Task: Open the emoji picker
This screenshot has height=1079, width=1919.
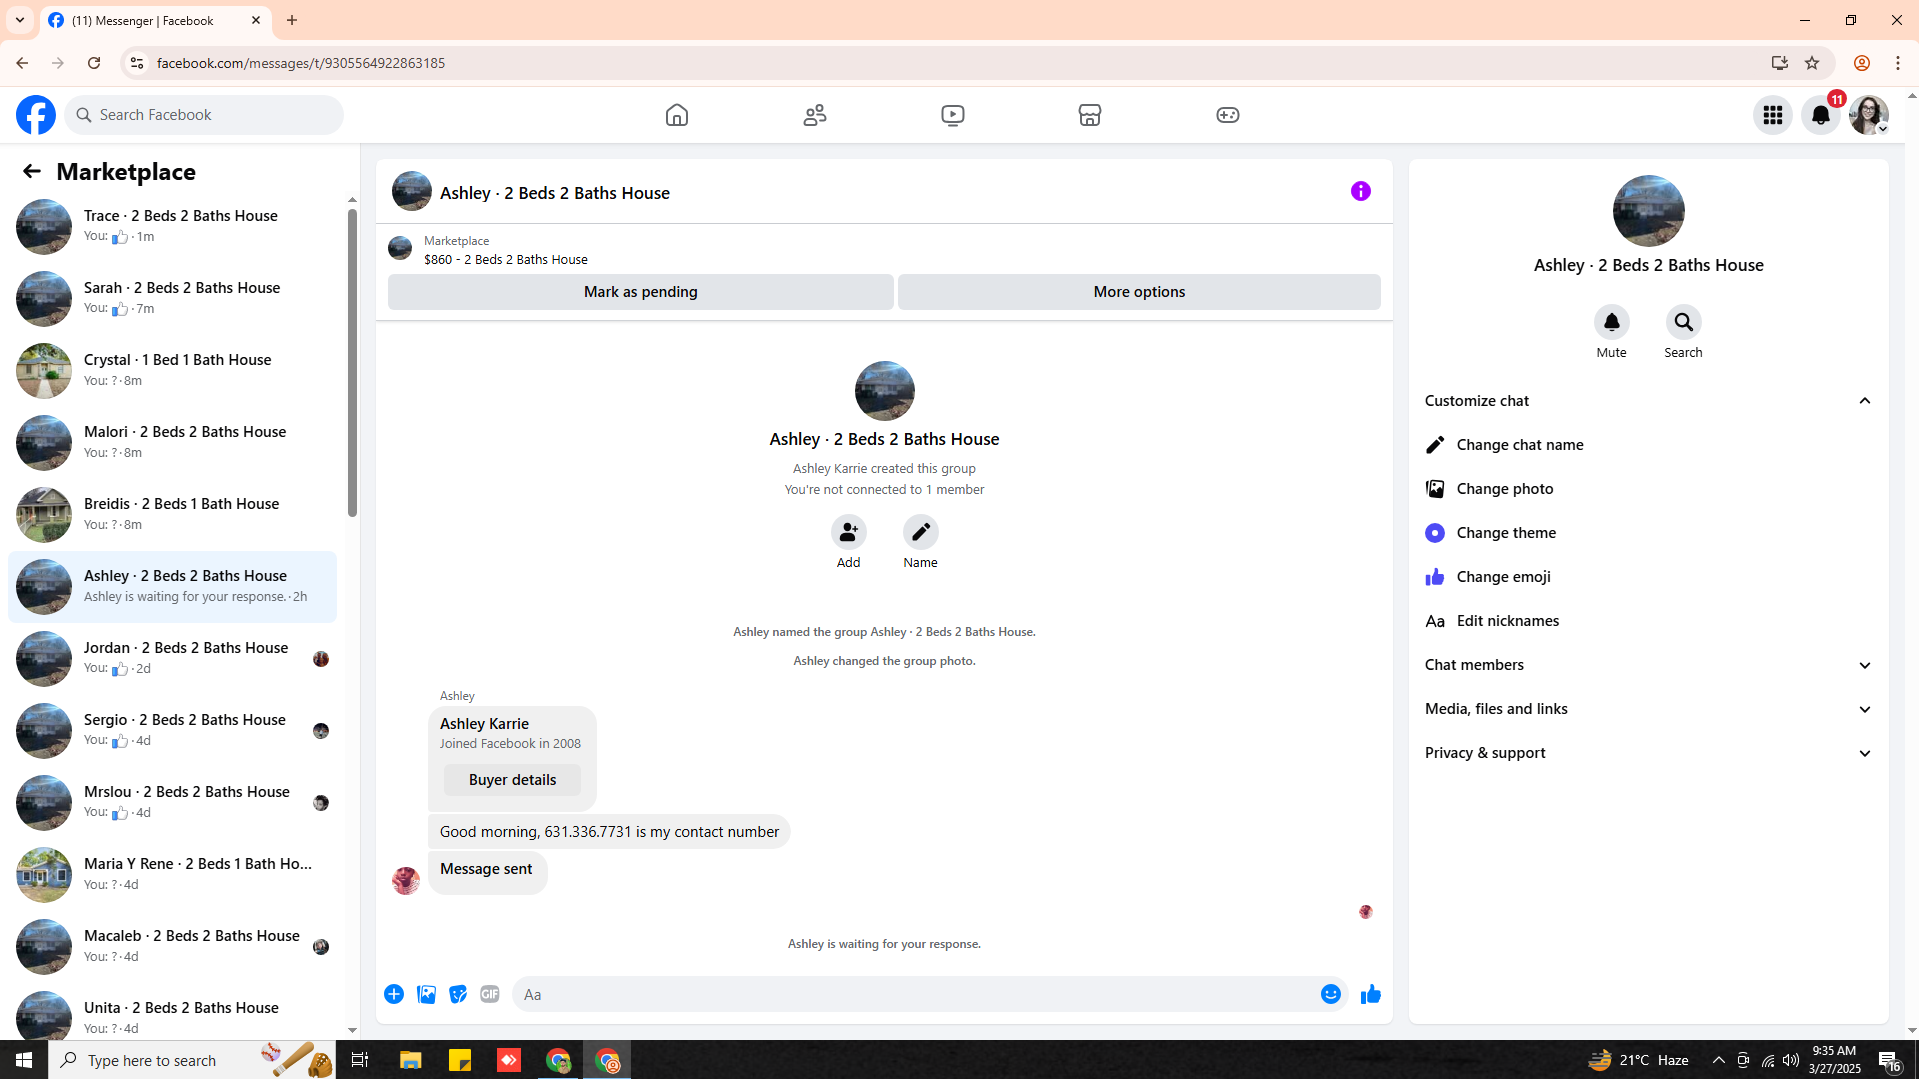Action: point(1331,994)
